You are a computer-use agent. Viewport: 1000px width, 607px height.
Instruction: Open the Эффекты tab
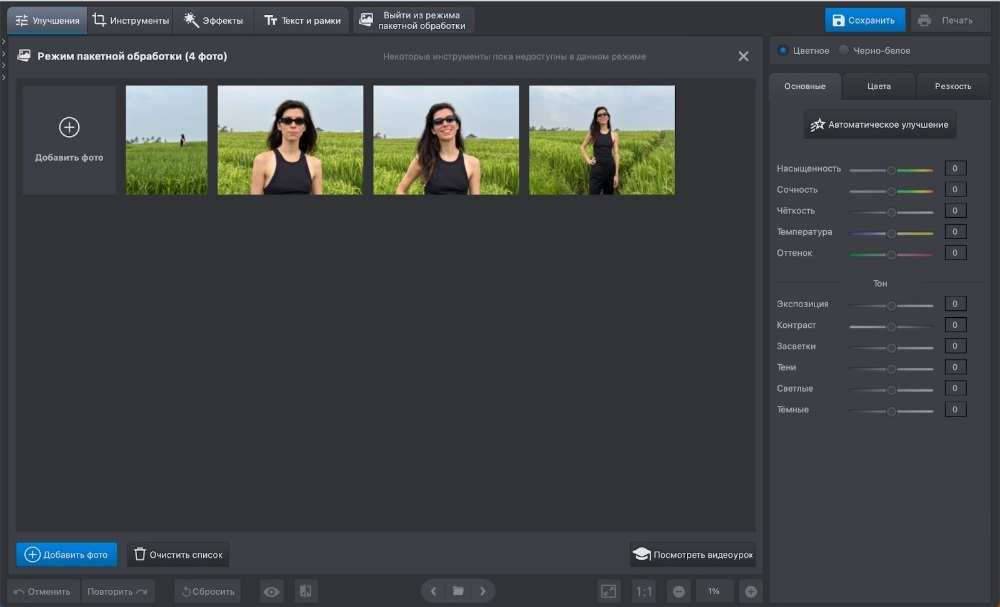(x=214, y=20)
